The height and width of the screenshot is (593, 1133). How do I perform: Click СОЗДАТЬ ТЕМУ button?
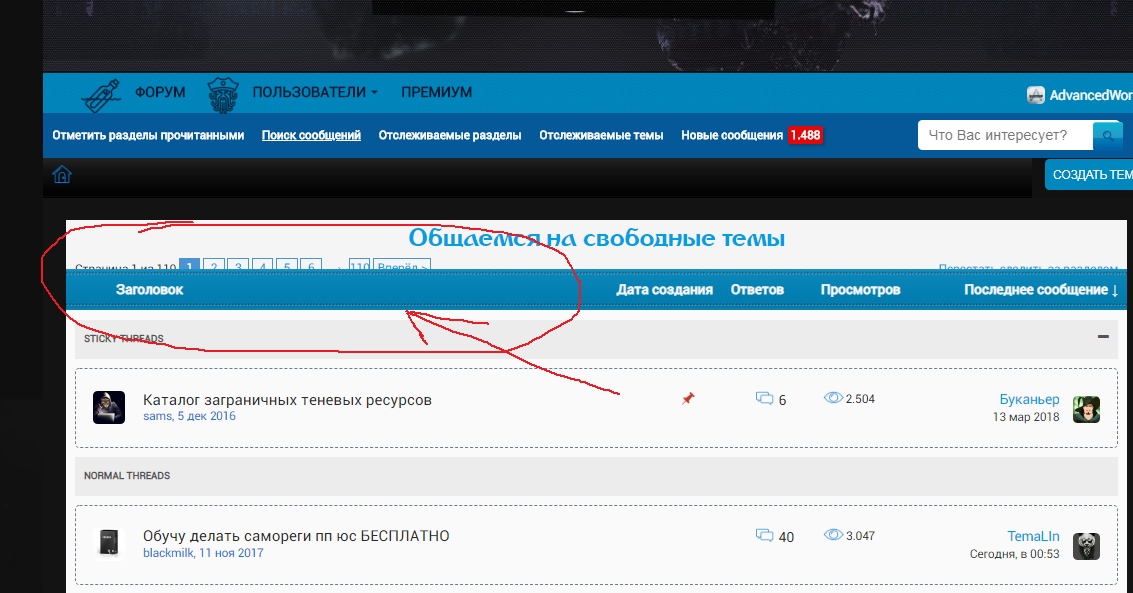pyautogui.click(x=1089, y=175)
